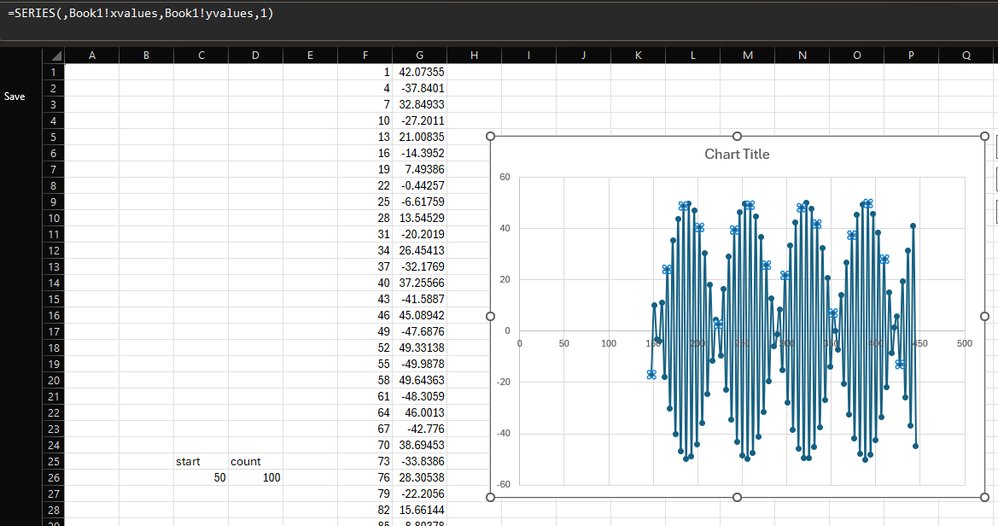Click the y-axis label -40

click(x=503, y=433)
